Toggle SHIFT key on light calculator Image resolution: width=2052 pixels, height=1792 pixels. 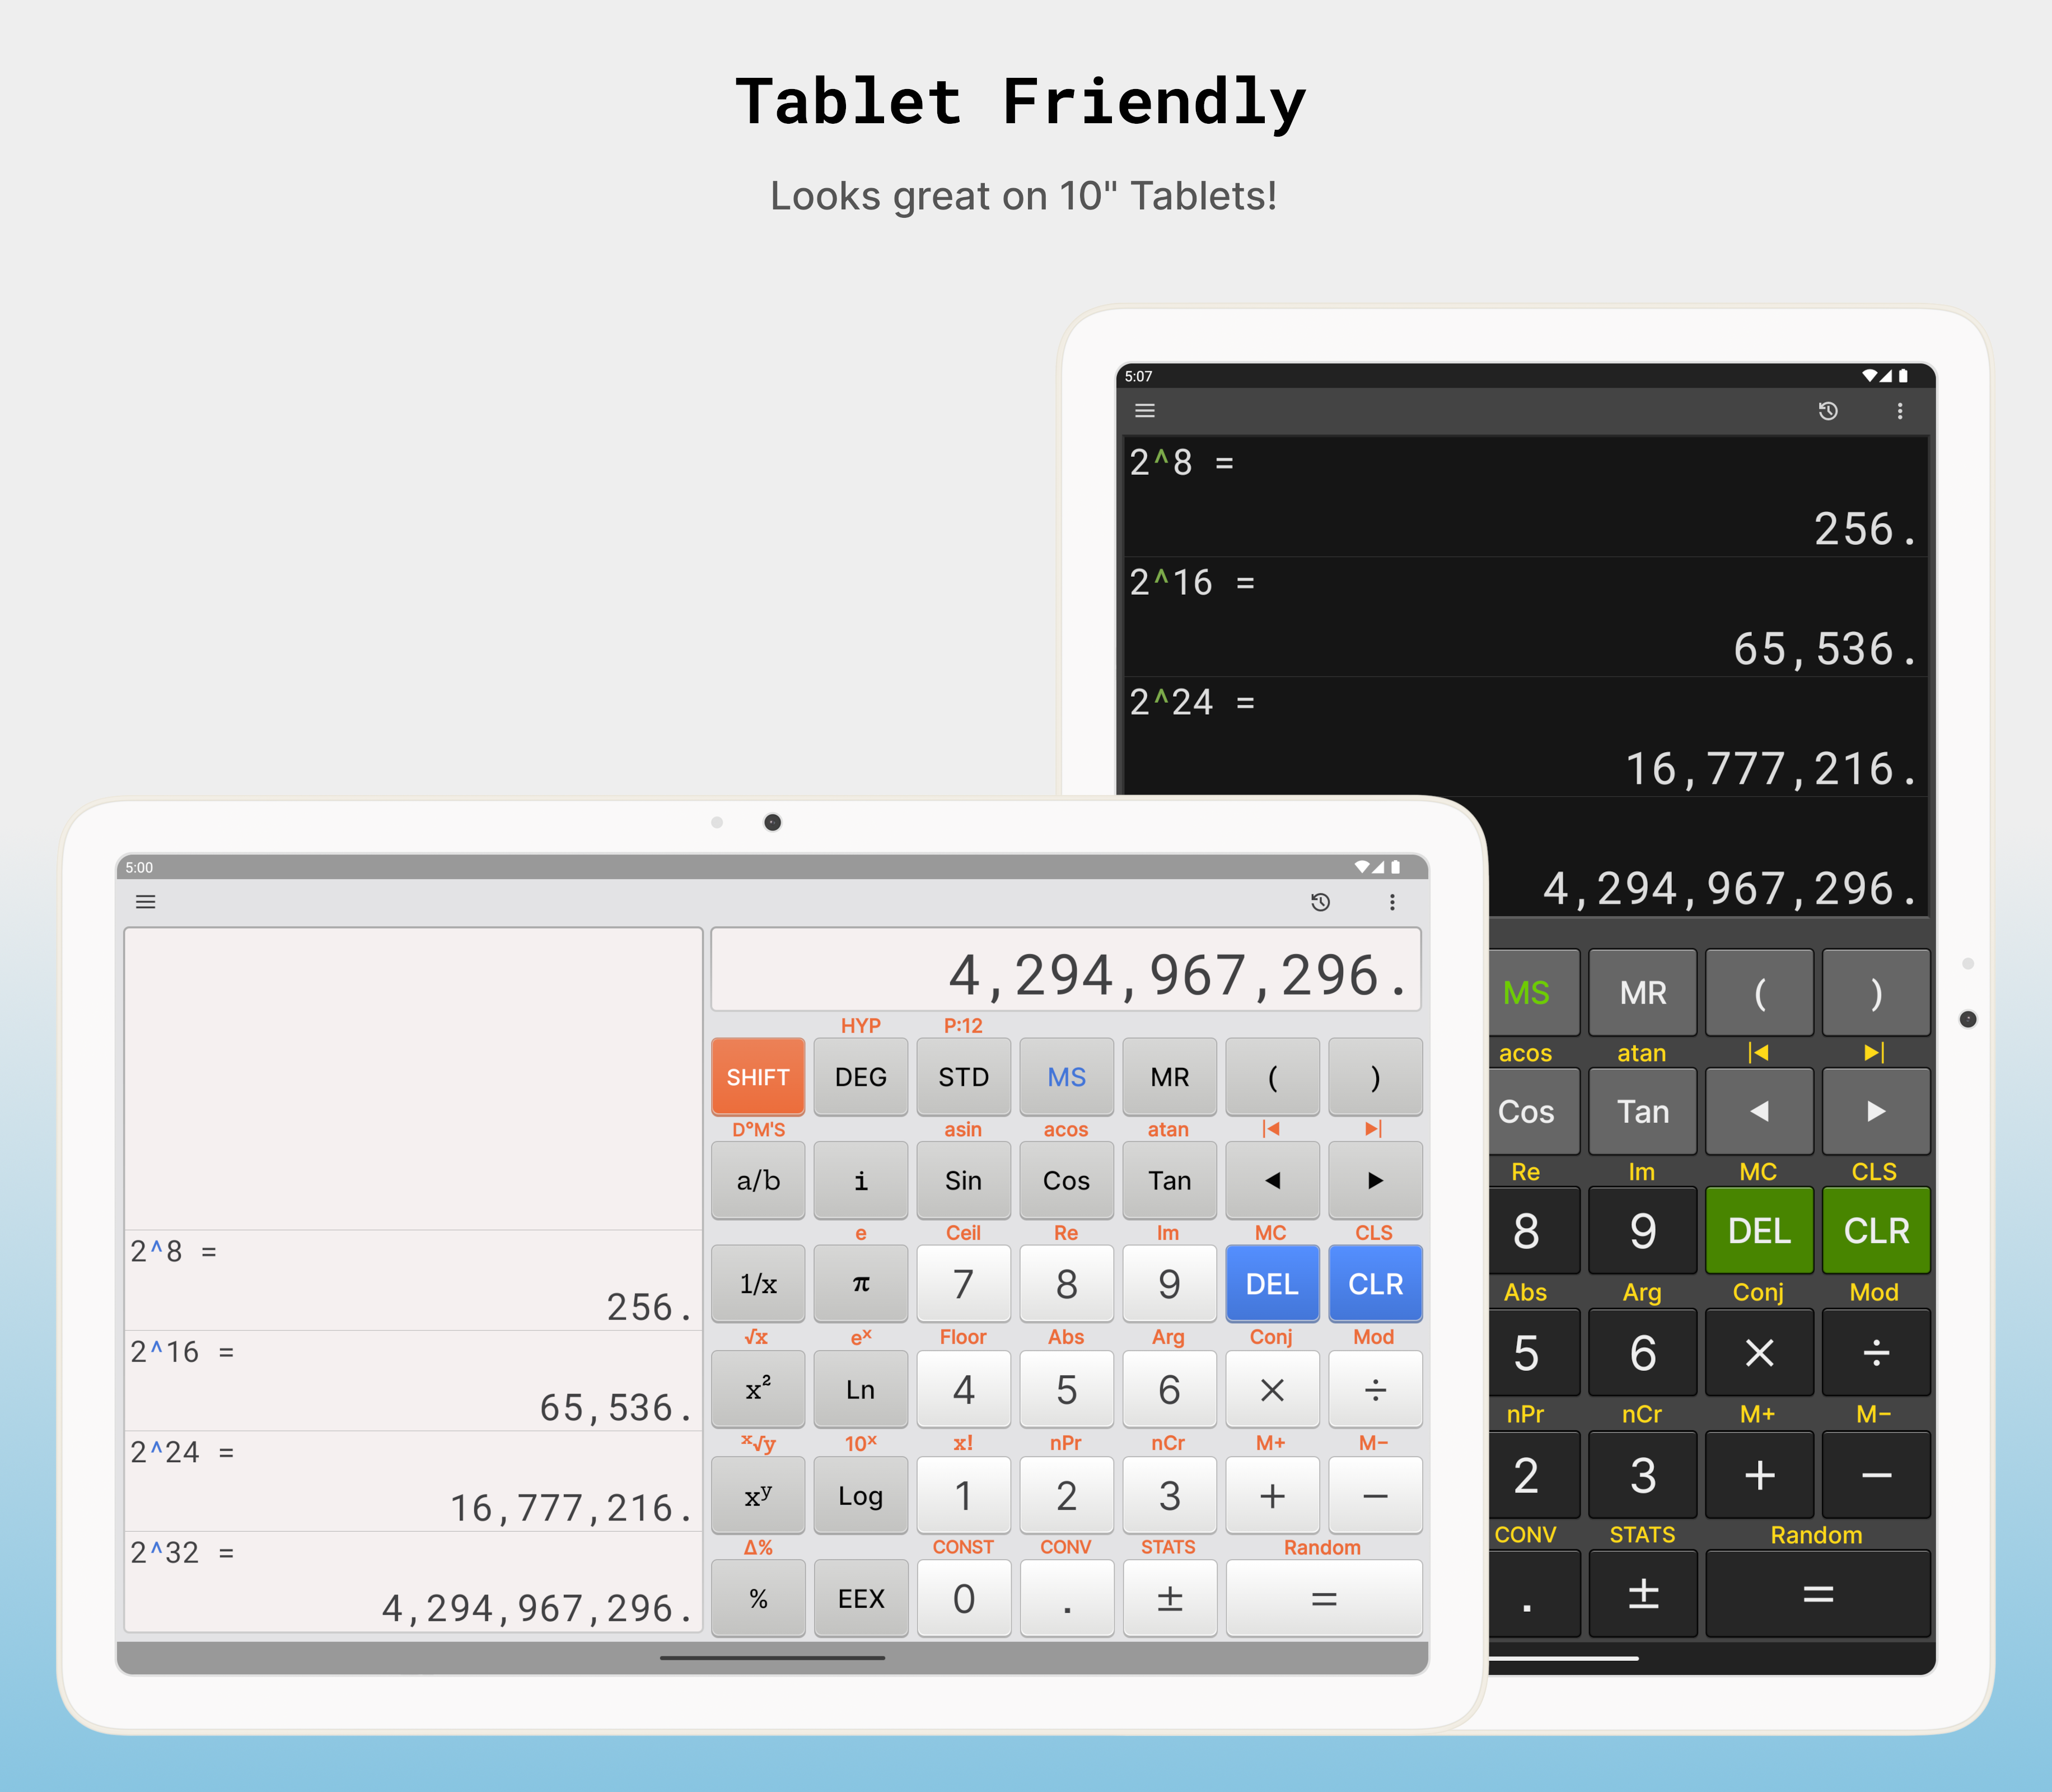tap(758, 1077)
